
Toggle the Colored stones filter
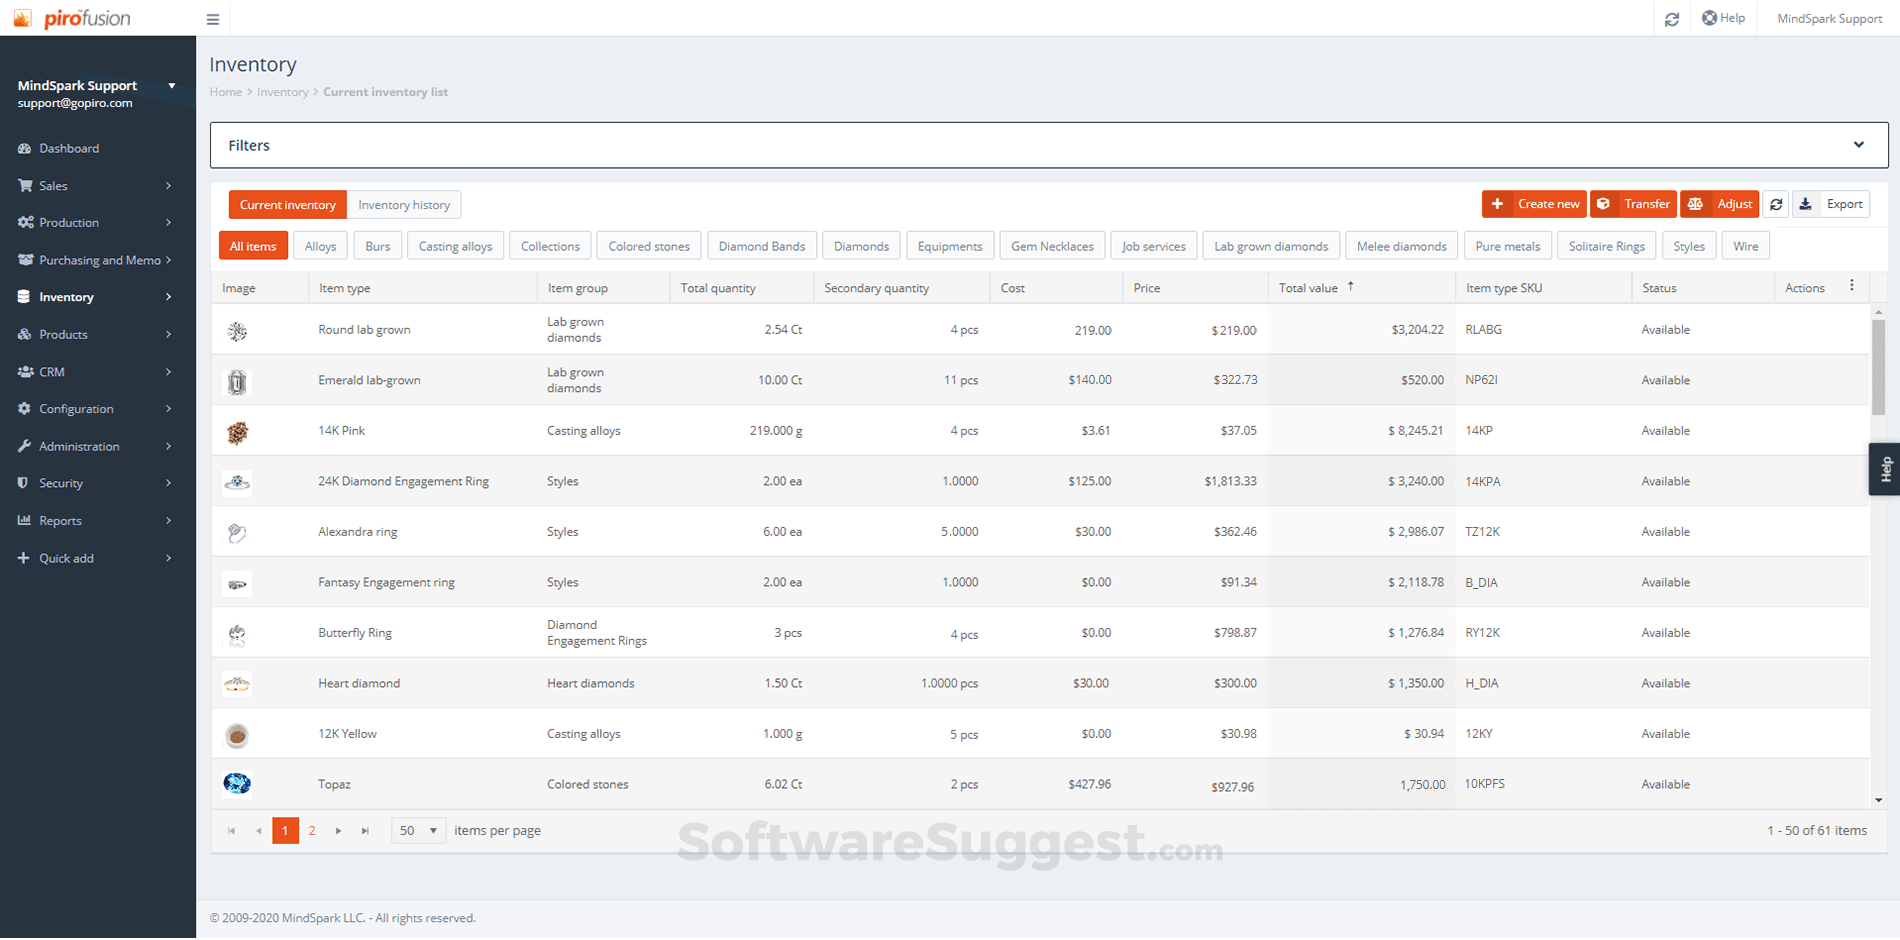point(648,245)
